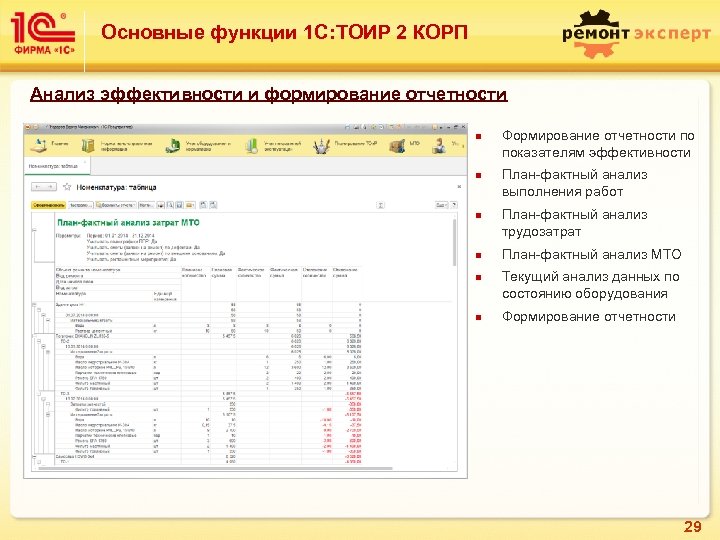Click the sum Σ icon
Screen dimensions: 720x540
point(381,205)
